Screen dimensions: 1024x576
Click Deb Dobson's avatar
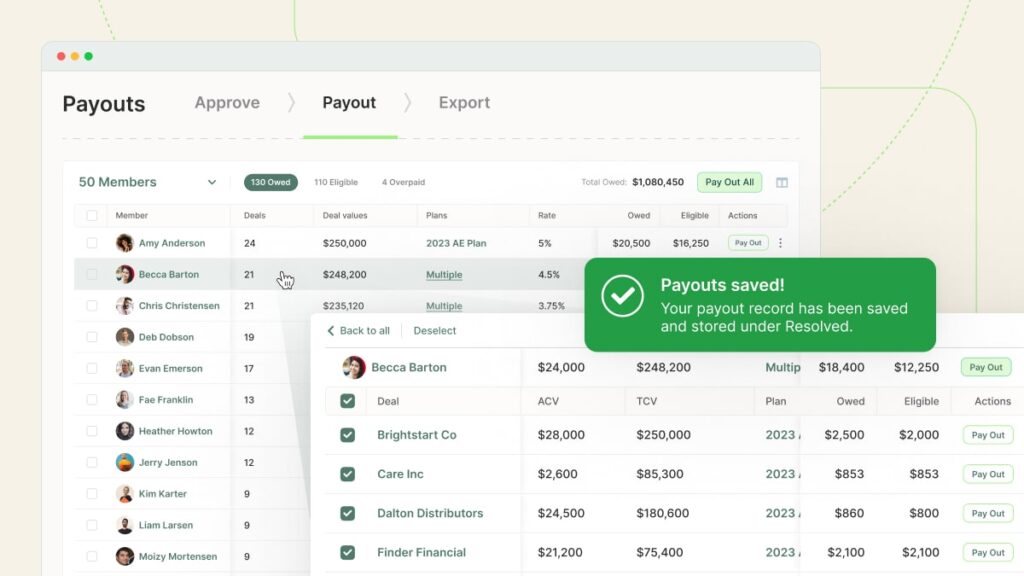point(125,337)
